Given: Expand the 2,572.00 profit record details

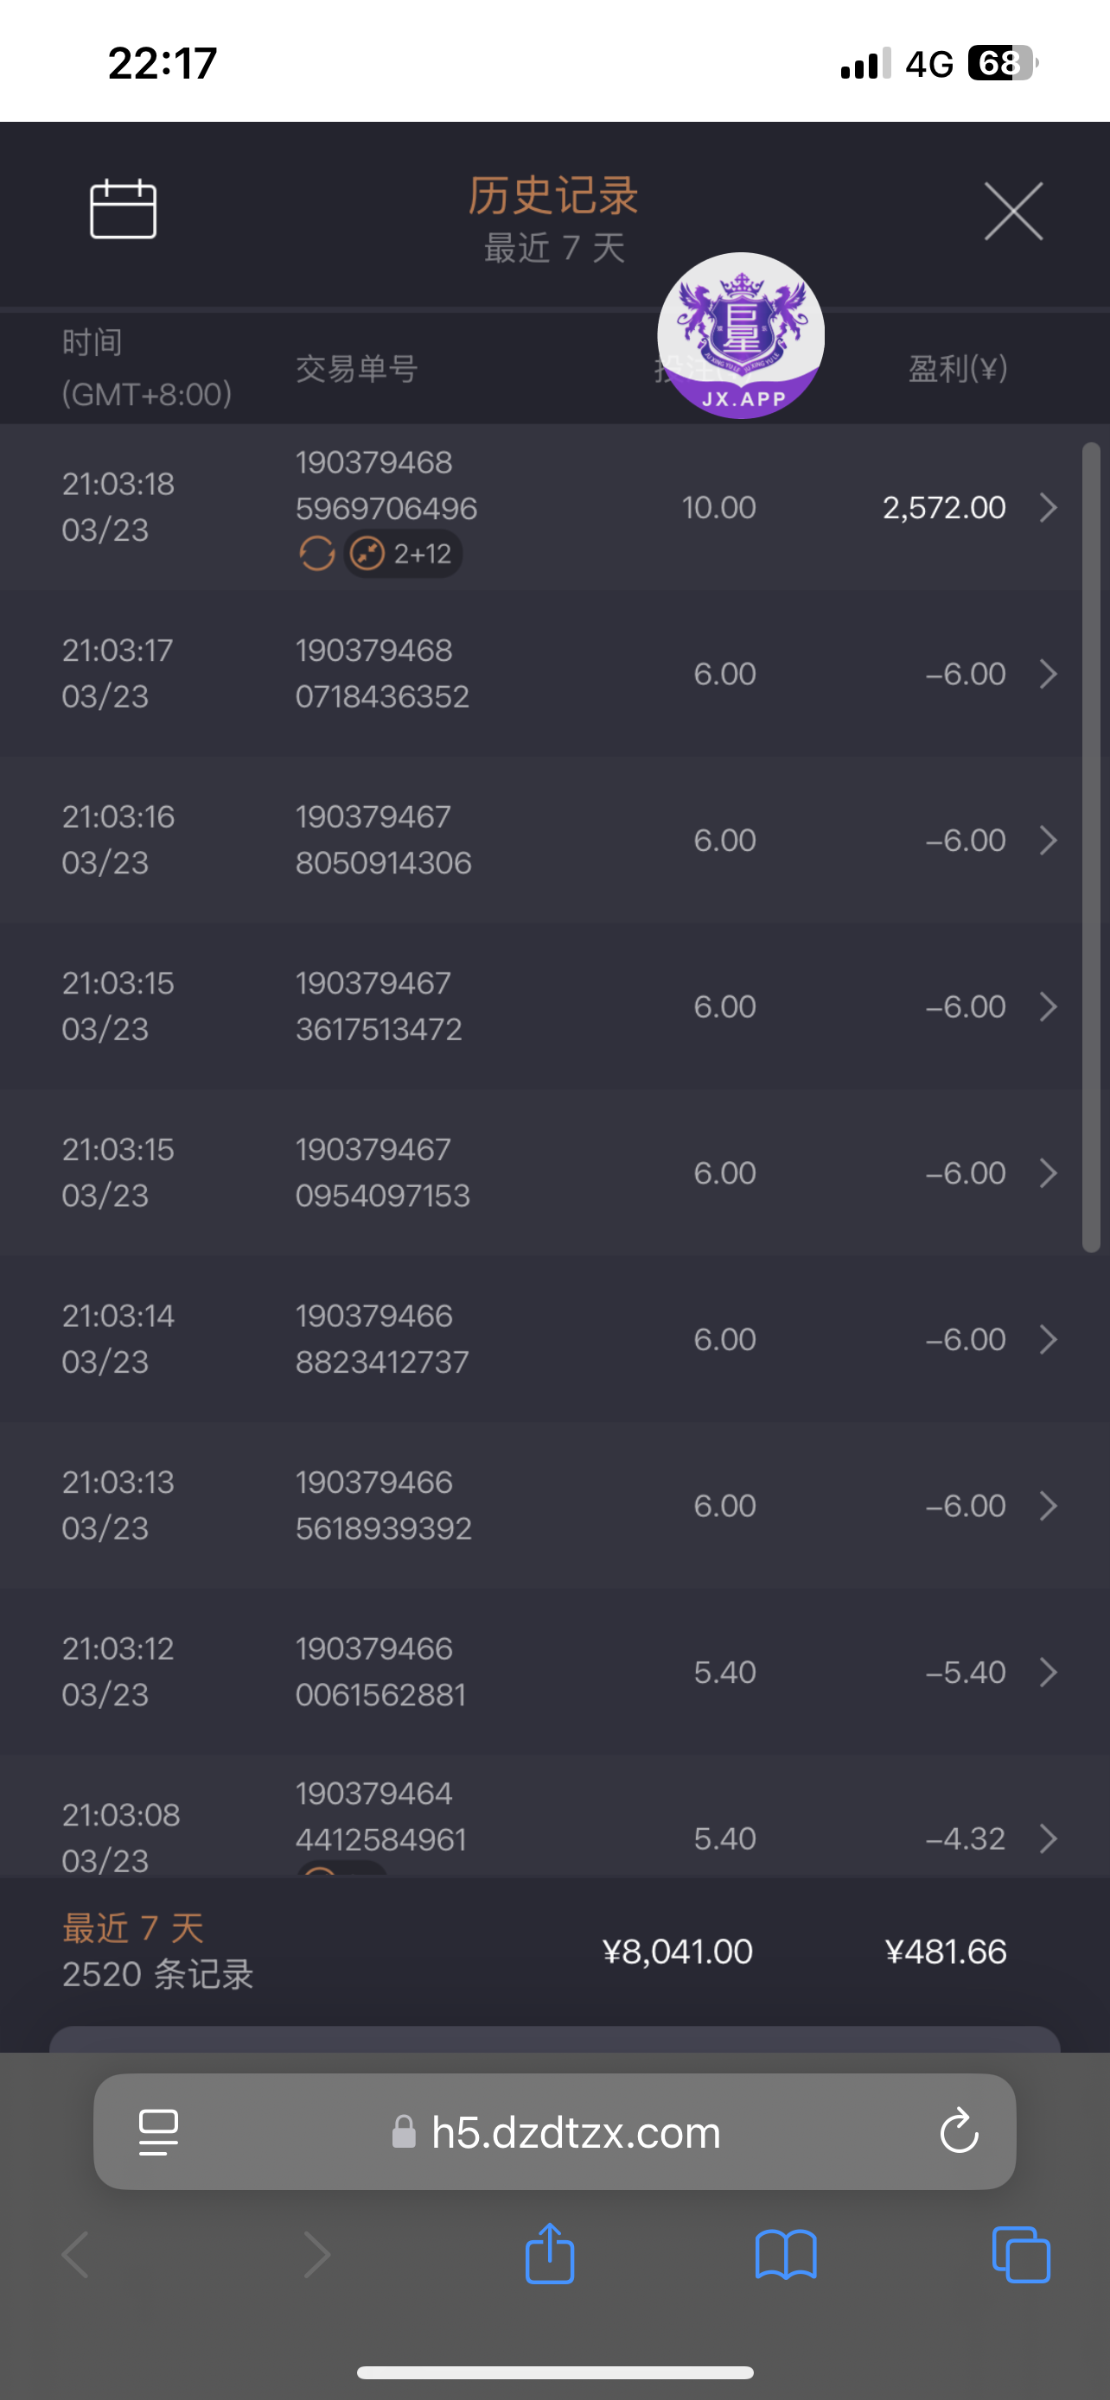Looking at the screenshot, I should pos(1048,507).
